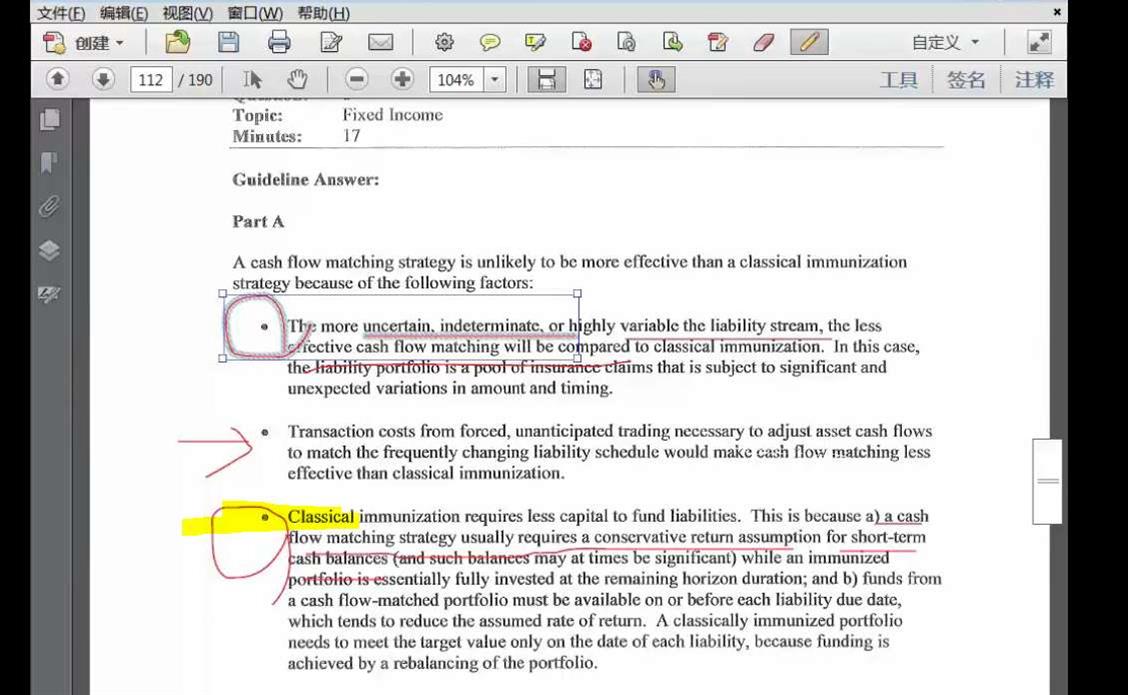Image resolution: width=1128 pixels, height=695 pixels.
Task: Select the highlight text tool icon
Action: [x=535, y=42]
